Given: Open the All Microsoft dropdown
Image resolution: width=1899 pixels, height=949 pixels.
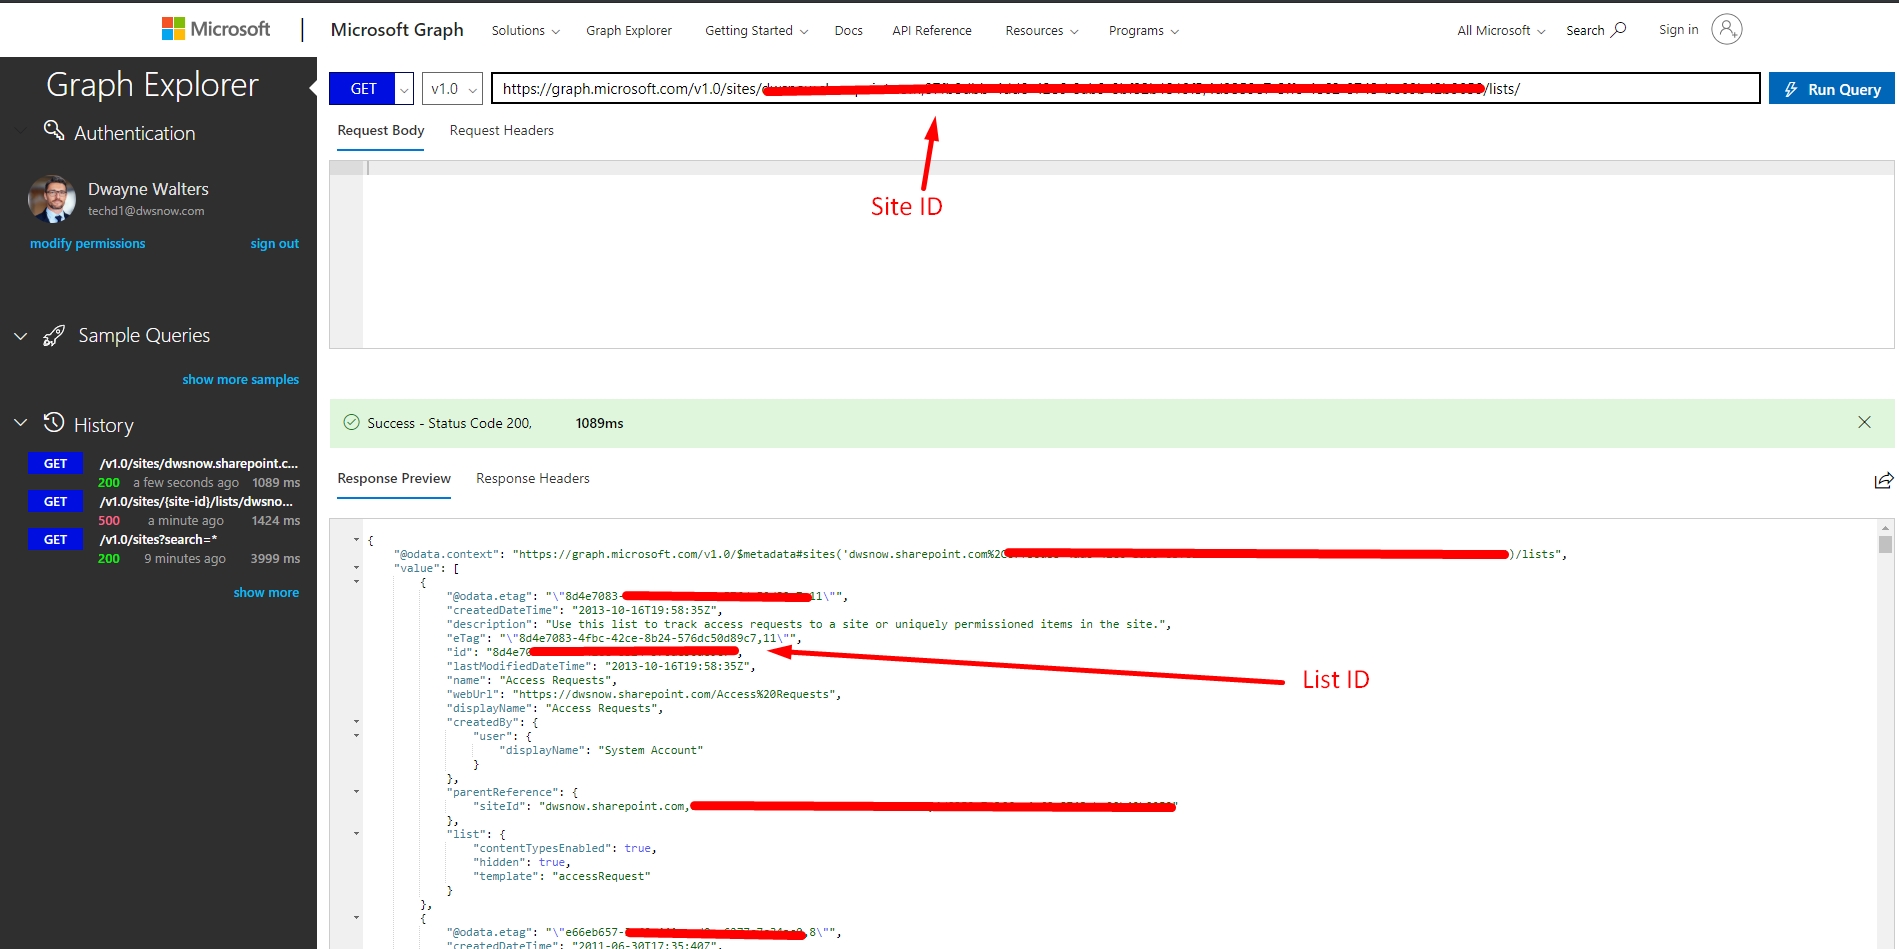Looking at the screenshot, I should [1501, 31].
